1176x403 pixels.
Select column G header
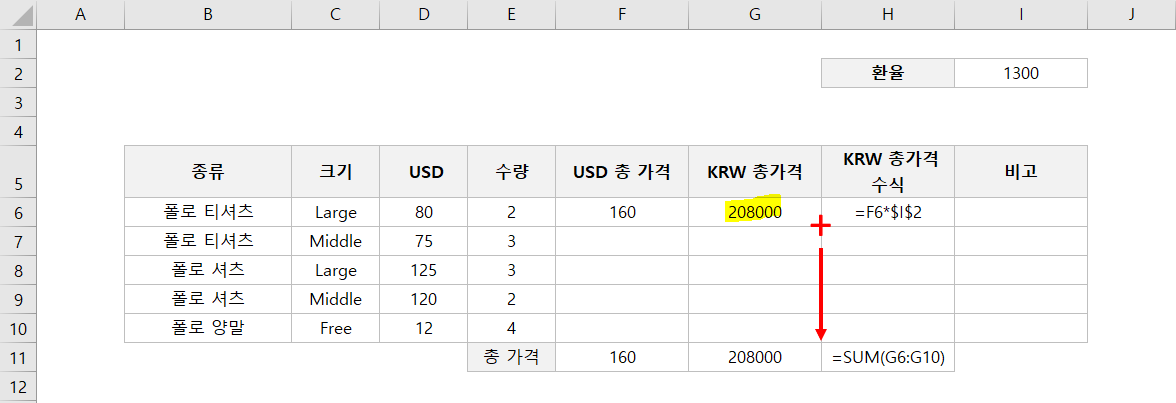754,15
